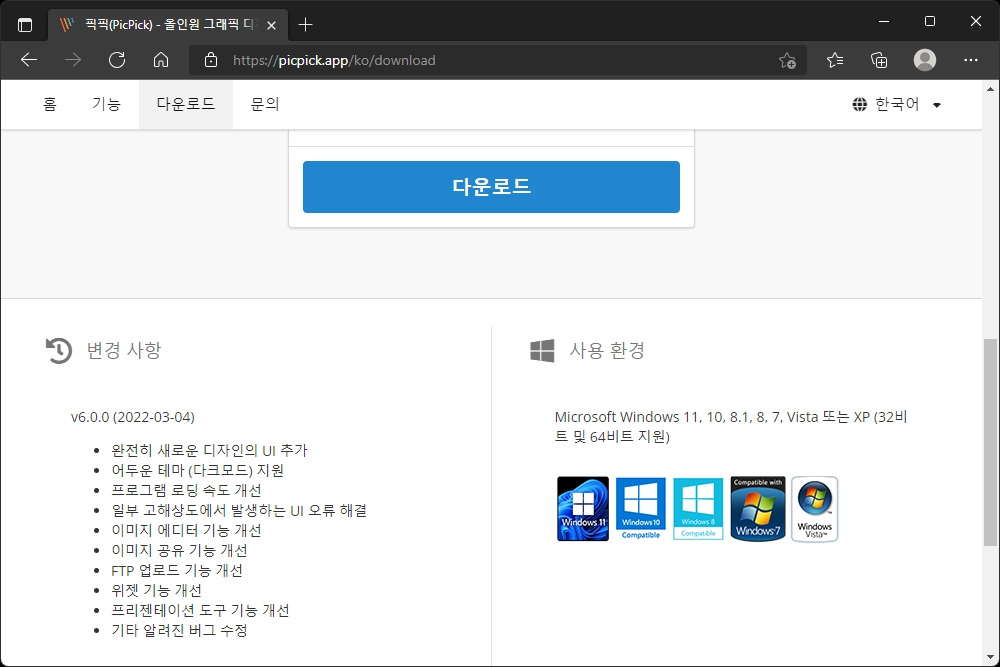The image size is (1000, 667).
Task: Select the Windows 10 Compatible badge
Action: tap(640, 508)
